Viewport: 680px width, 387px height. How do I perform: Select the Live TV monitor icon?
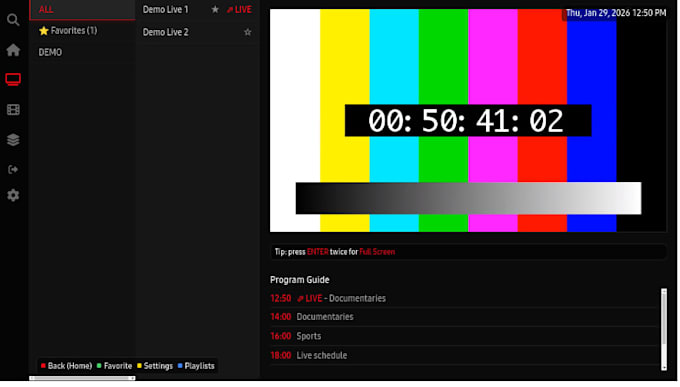point(13,79)
